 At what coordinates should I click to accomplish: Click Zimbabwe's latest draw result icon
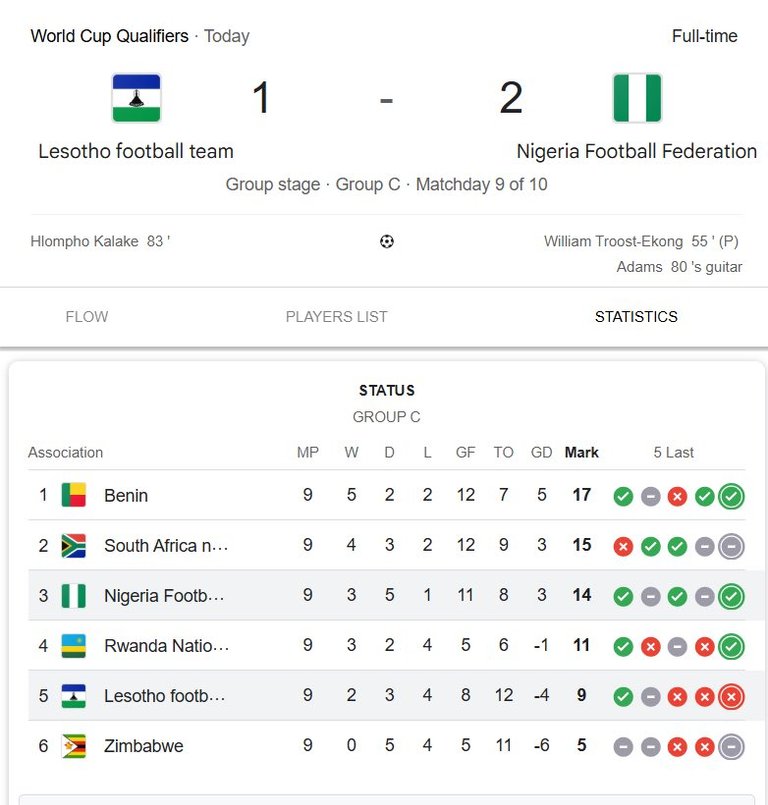[731, 746]
